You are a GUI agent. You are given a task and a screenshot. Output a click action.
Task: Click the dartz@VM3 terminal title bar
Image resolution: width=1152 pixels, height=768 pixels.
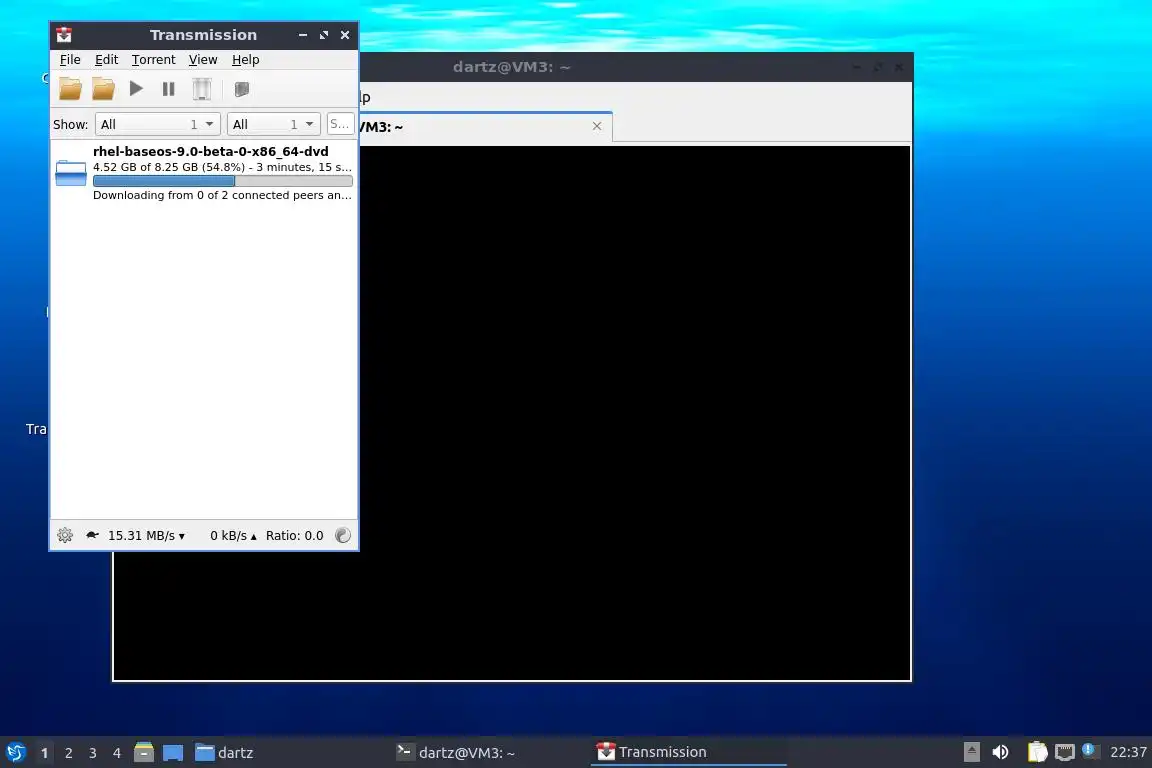[x=511, y=67]
